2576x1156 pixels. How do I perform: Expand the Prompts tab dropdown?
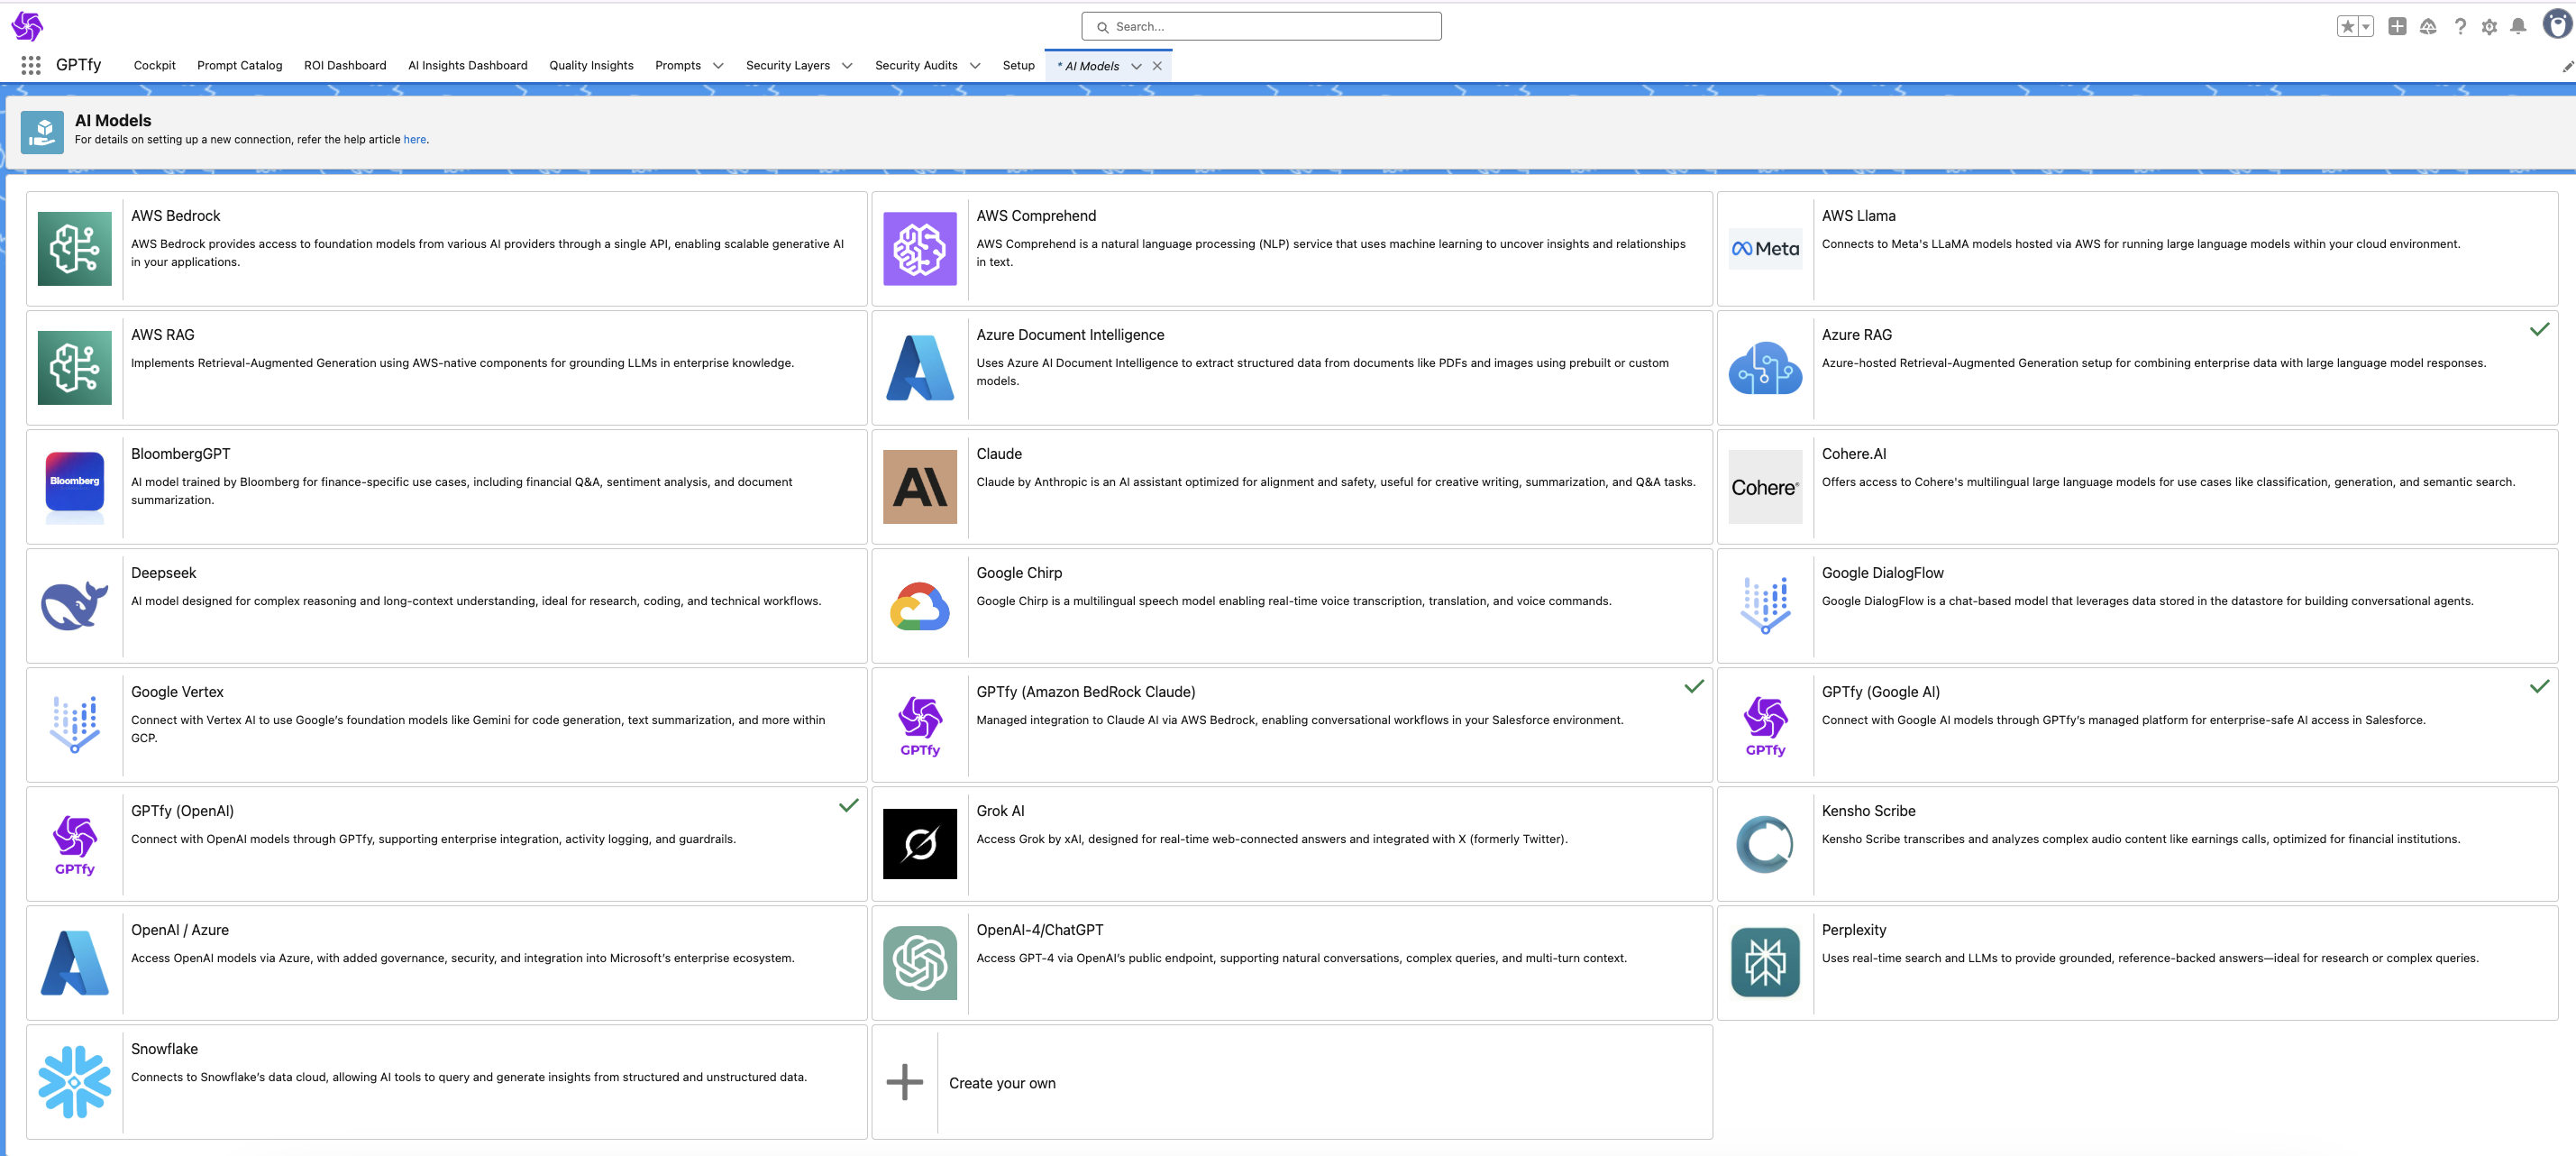[x=718, y=66]
